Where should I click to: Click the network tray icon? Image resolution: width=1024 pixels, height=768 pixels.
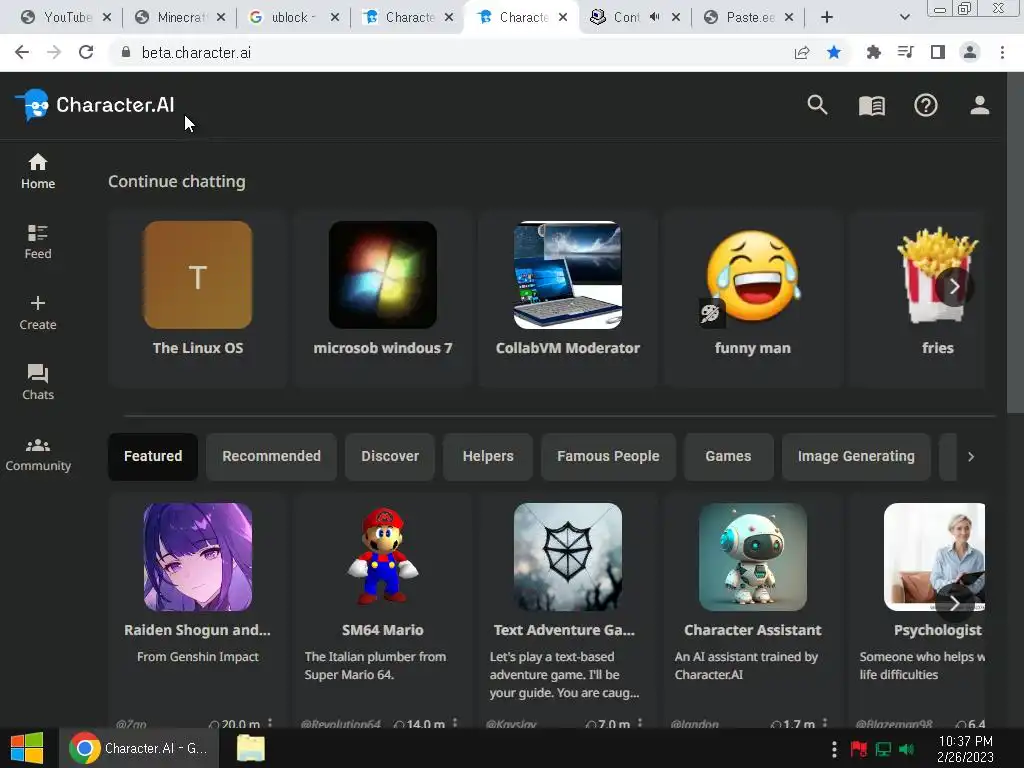click(883, 749)
